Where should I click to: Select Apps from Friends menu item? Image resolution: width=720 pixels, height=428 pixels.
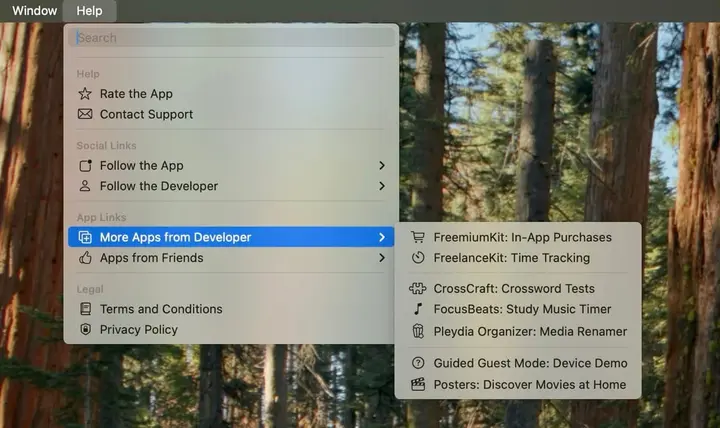click(x=231, y=258)
